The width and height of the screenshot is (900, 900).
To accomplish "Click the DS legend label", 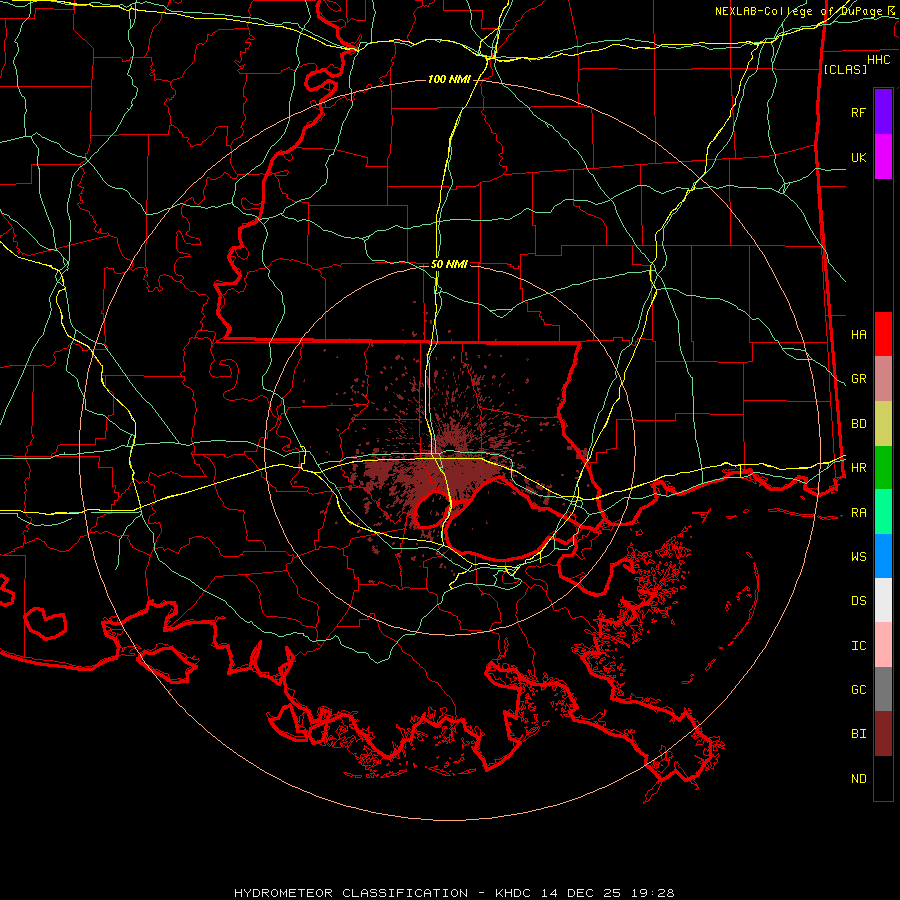I will pyautogui.click(x=858, y=600).
